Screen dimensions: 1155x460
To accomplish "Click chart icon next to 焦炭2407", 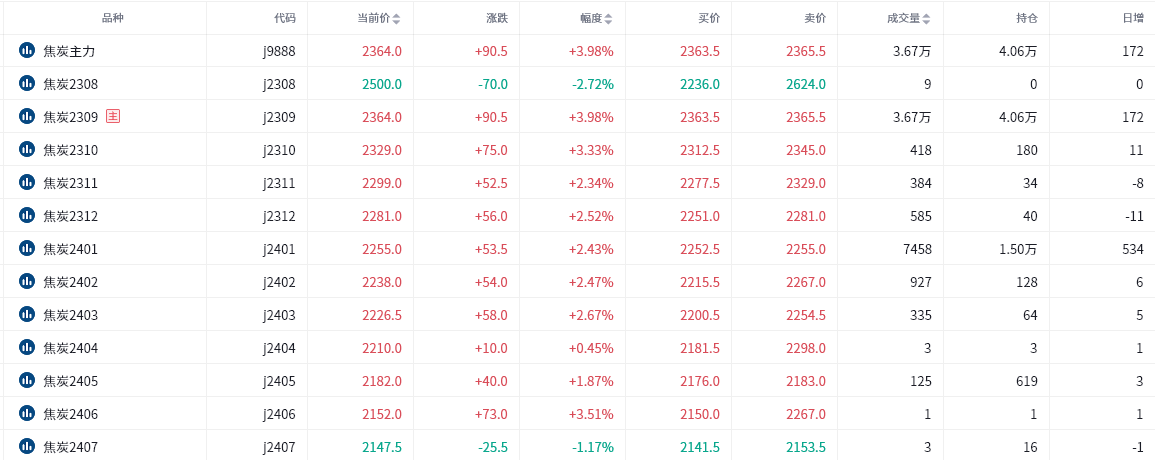I will tap(27, 446).
